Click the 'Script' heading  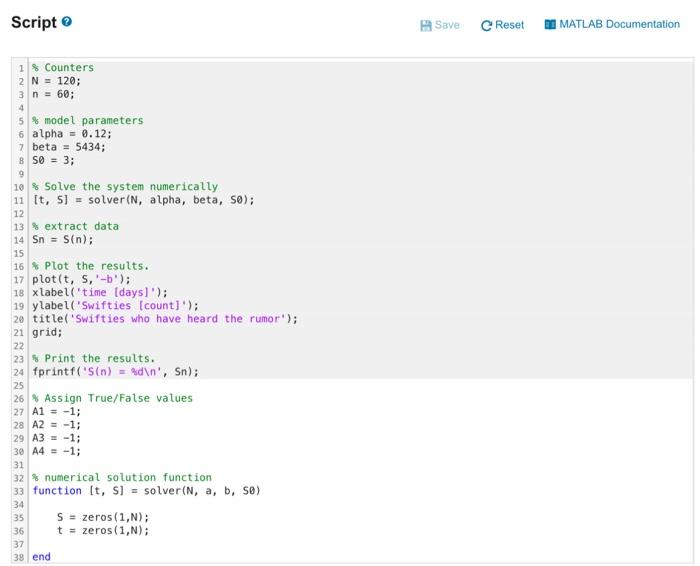[x=34, y=22]
